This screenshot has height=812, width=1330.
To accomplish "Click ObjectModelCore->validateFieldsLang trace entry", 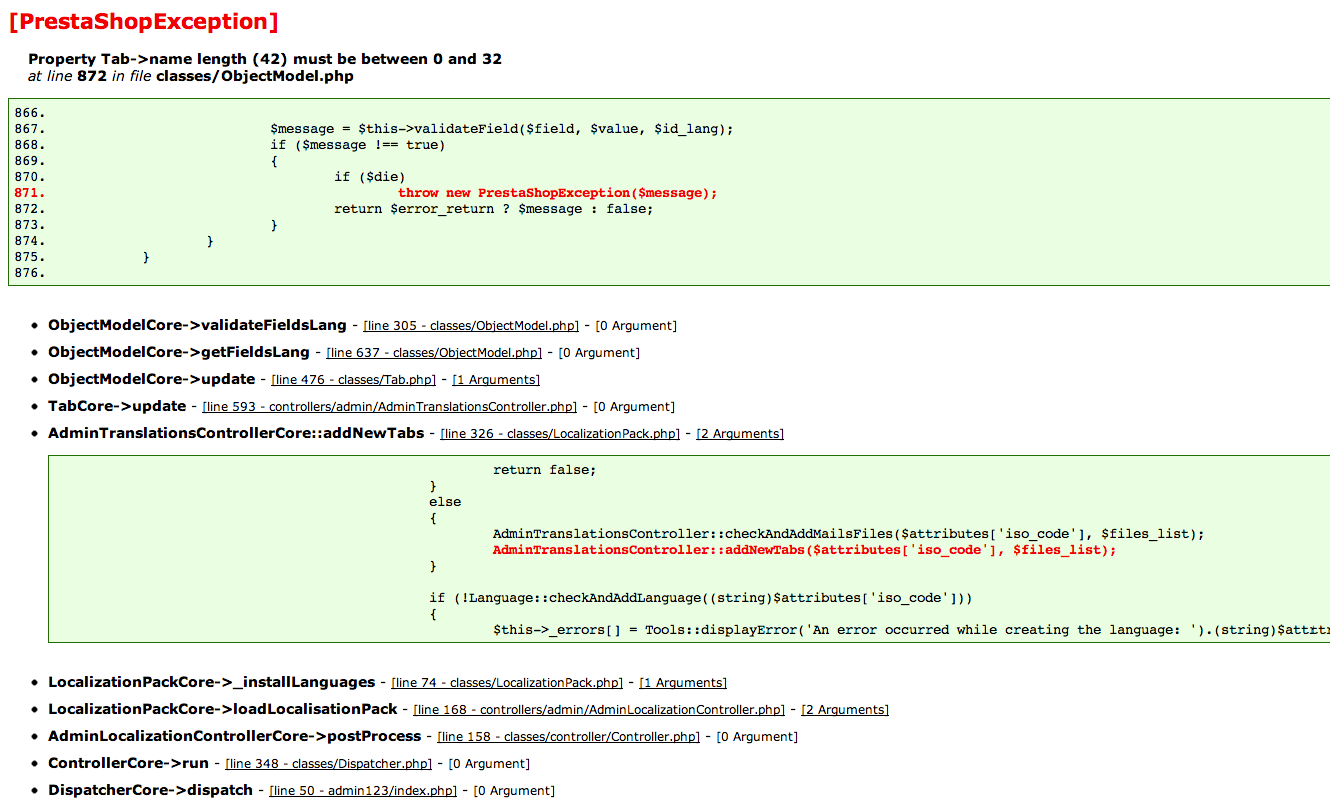I will tap(197, 325).
